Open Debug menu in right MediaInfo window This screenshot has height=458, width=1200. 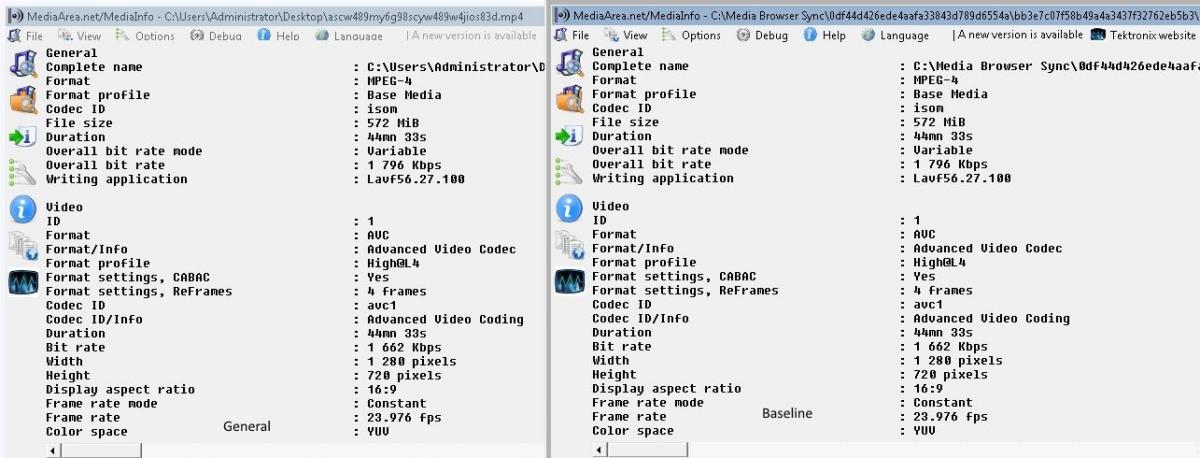point(762,35)
